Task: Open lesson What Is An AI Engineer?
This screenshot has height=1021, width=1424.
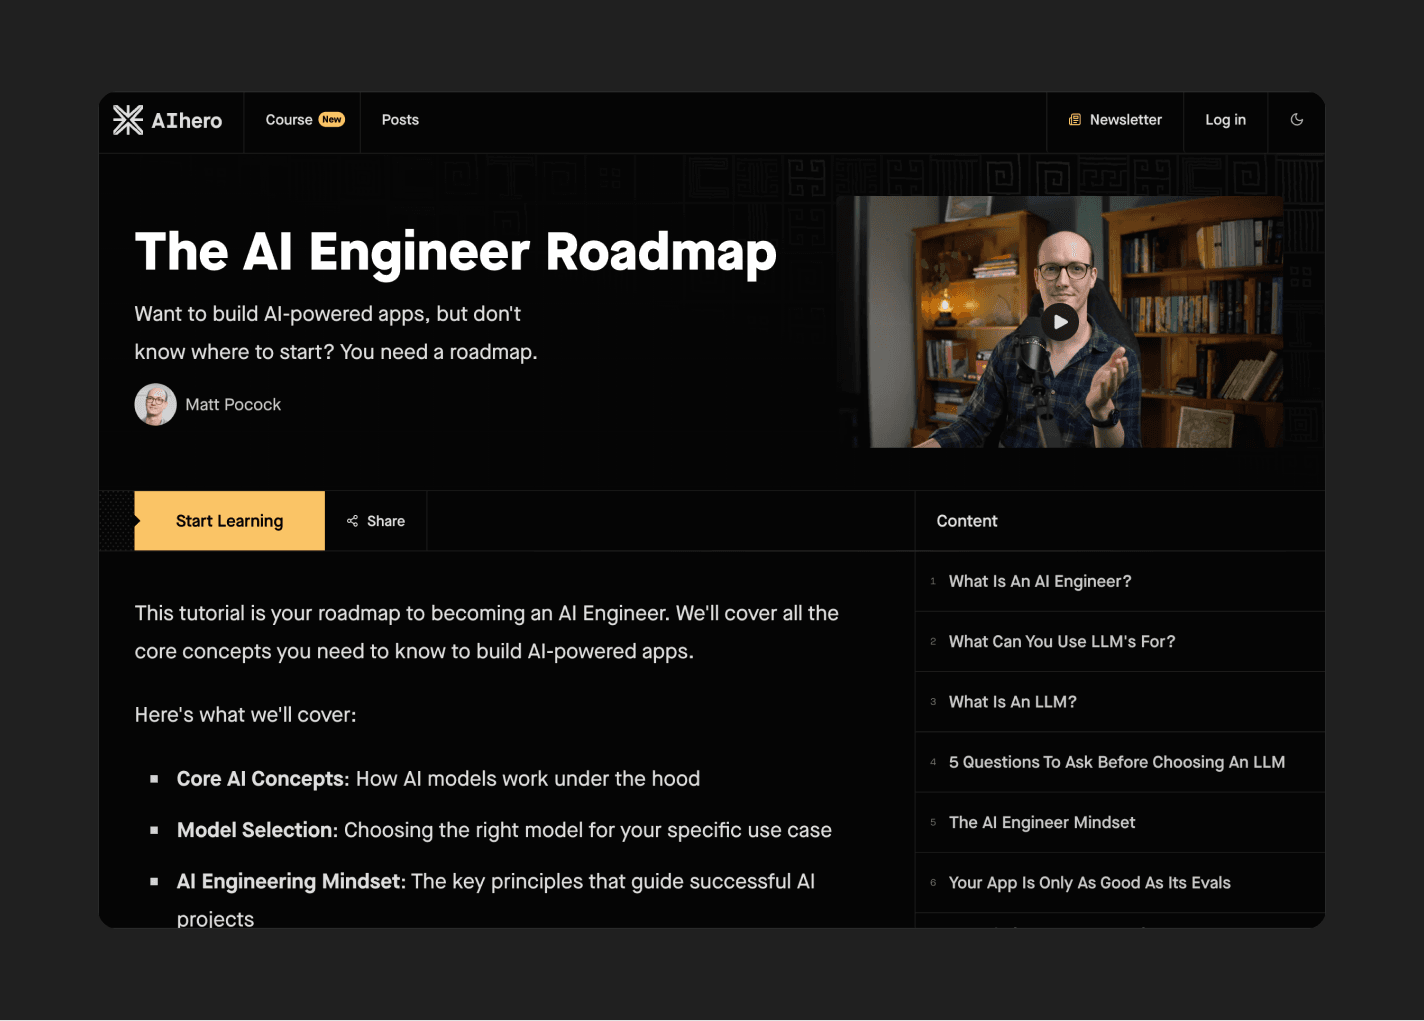Action: (x=1040, y=581)
